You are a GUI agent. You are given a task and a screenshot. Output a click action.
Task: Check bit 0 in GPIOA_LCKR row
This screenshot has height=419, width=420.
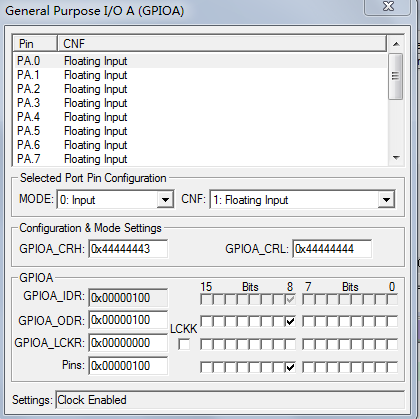click(392, 344)
